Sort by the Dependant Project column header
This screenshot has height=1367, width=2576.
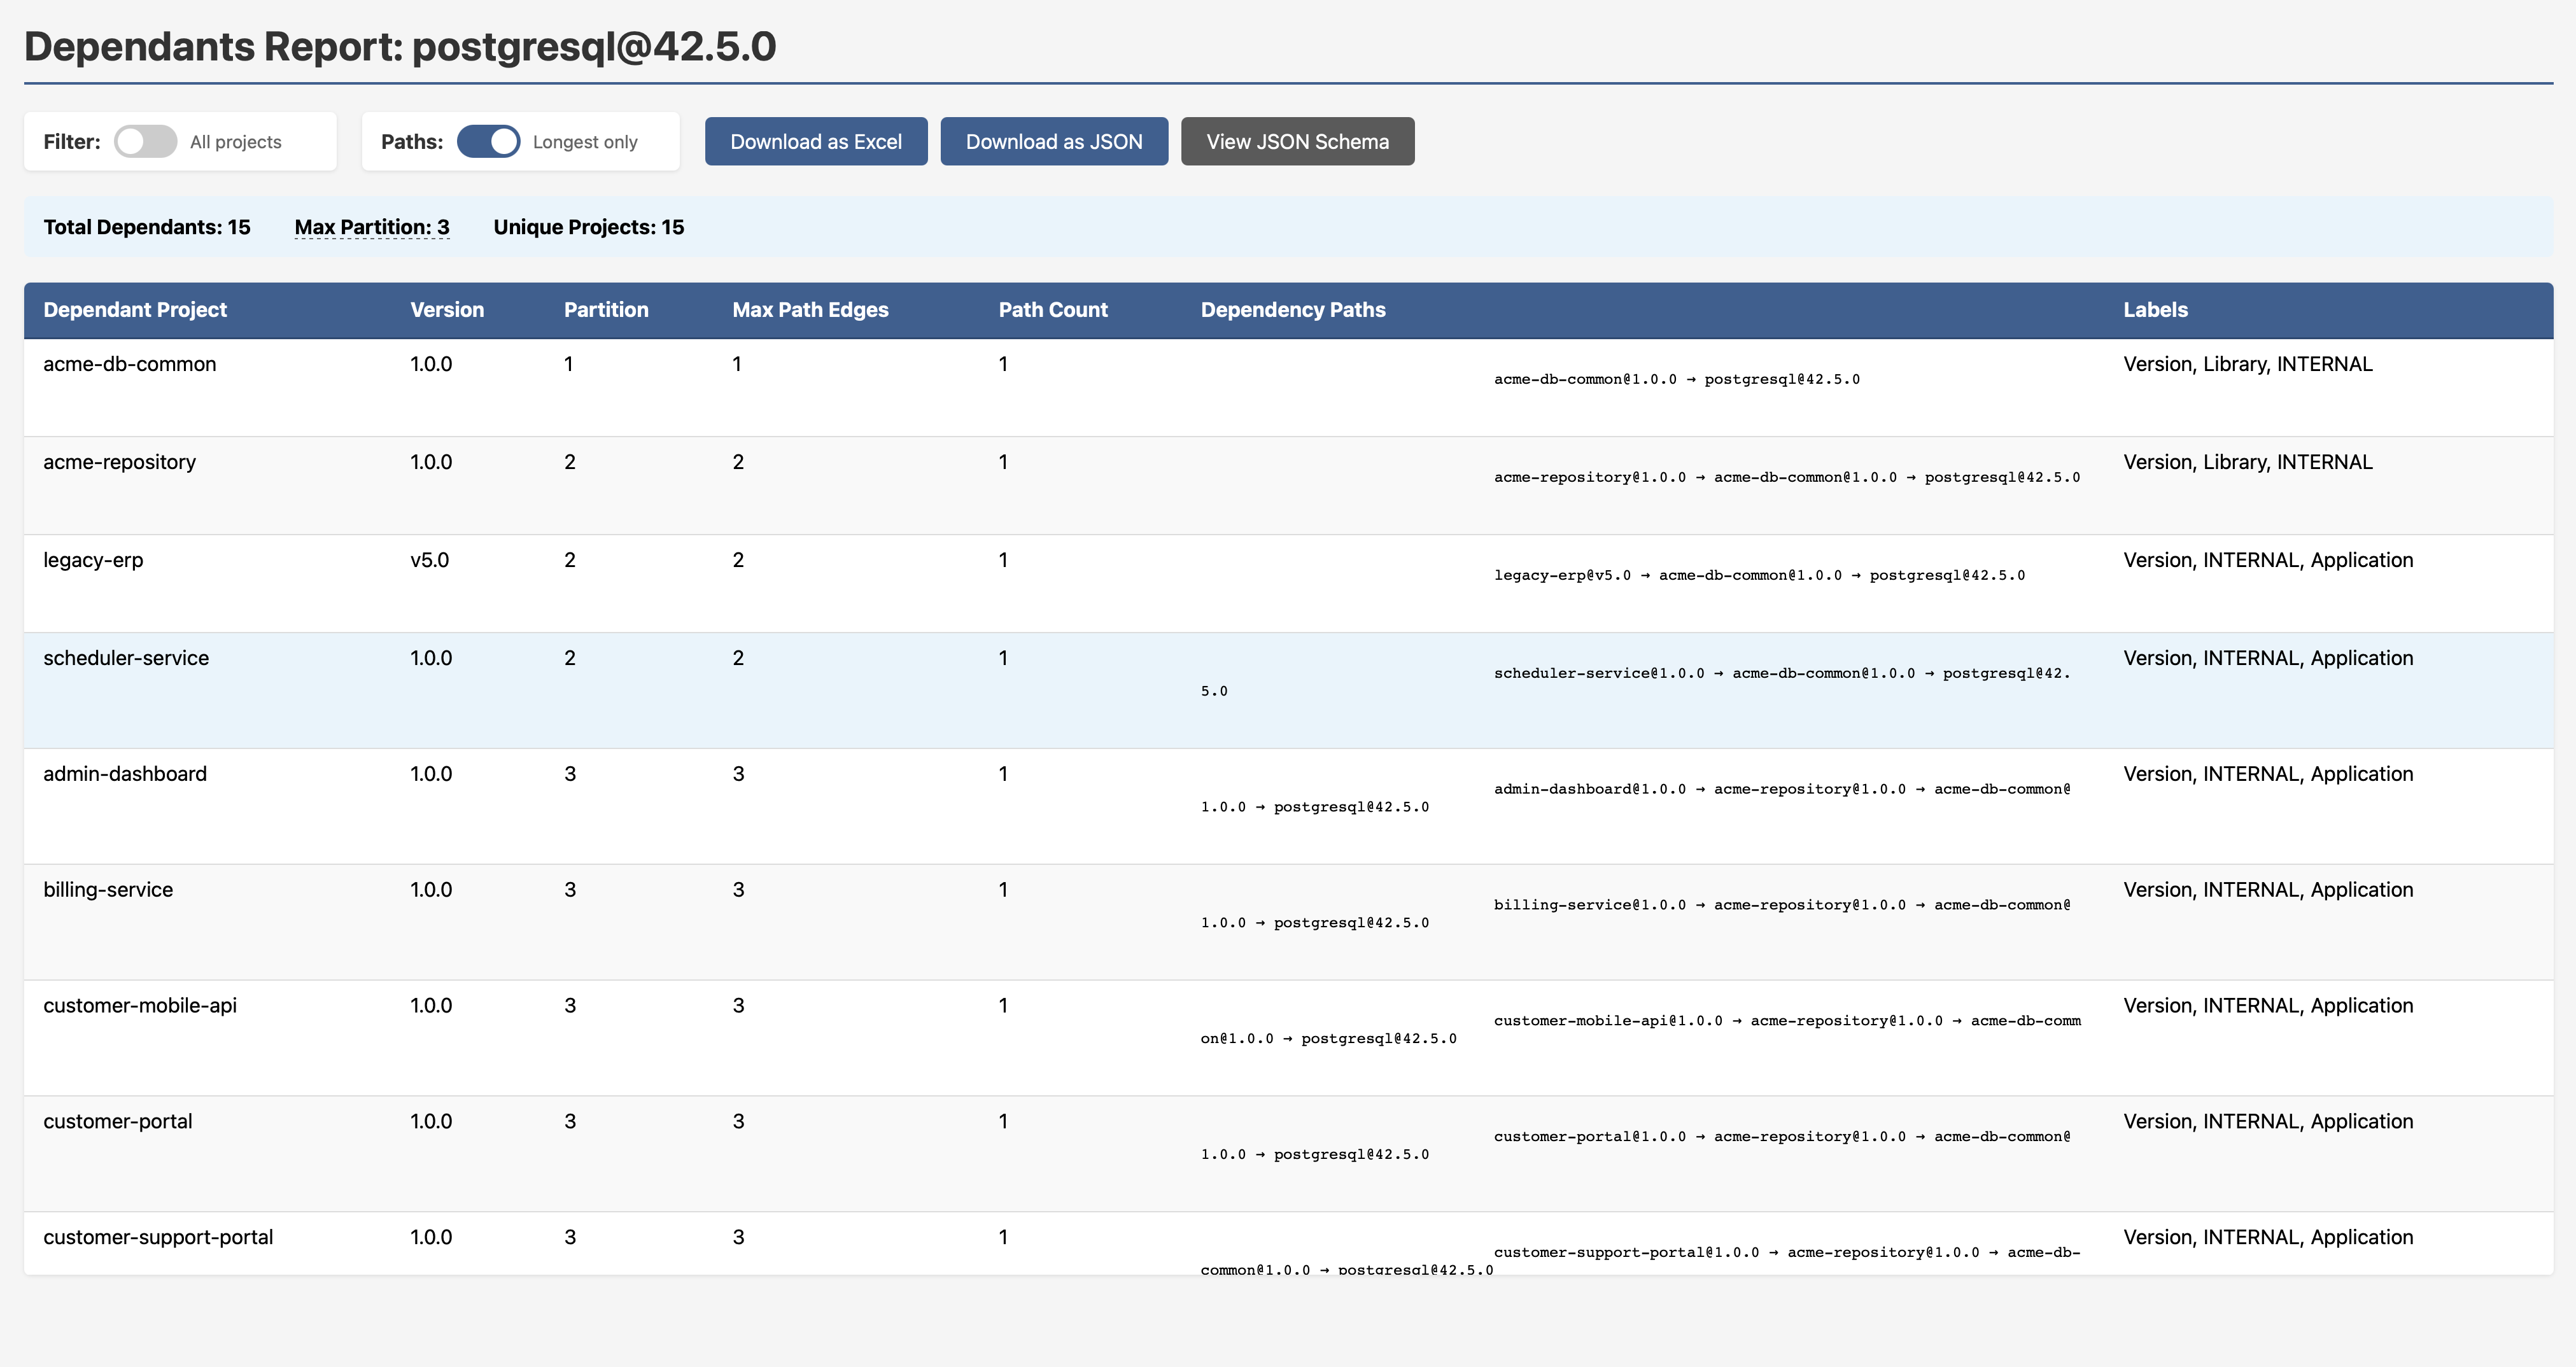[x=135, y=310]
